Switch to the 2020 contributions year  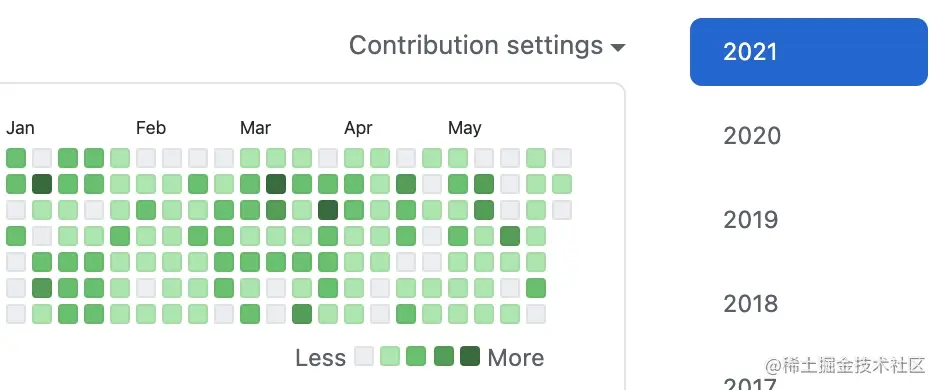[x=752, y=136]
